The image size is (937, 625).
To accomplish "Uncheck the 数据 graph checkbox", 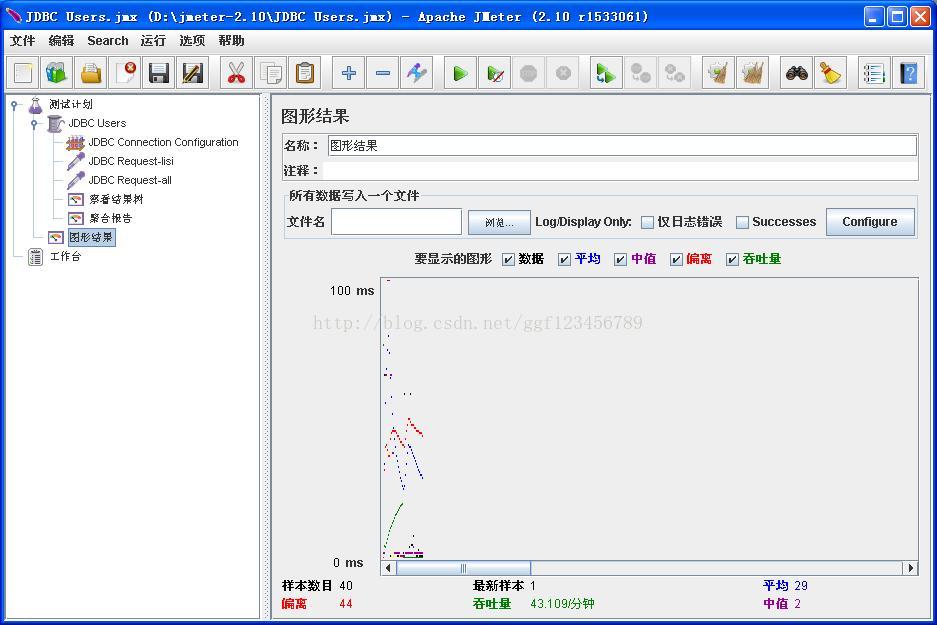I will 508,259.
